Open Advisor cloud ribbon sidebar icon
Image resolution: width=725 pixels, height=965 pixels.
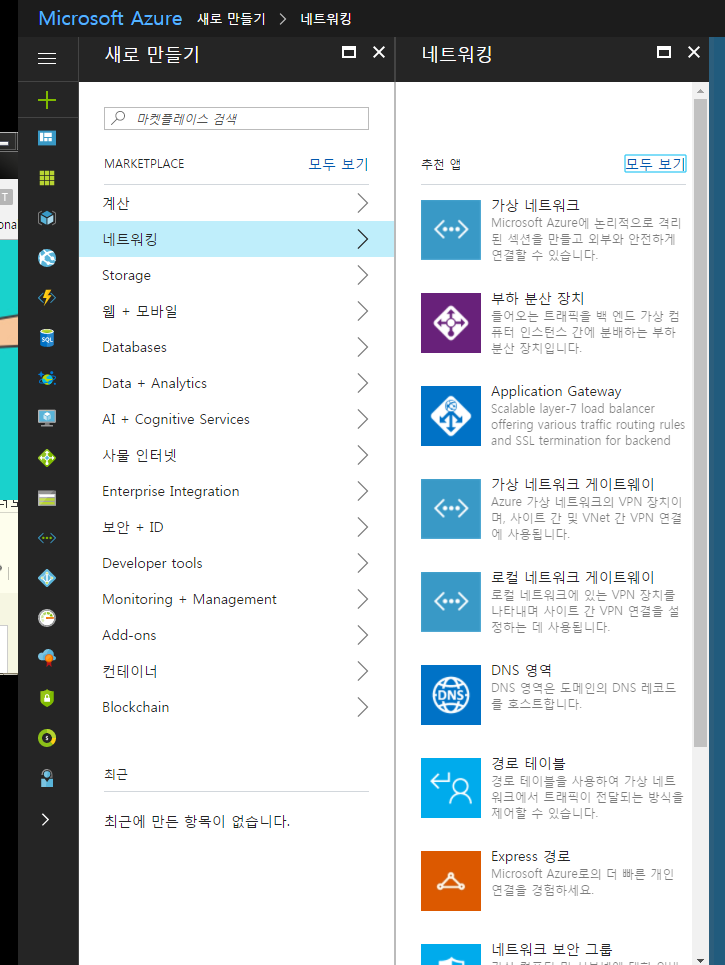[x=47, y=658]
